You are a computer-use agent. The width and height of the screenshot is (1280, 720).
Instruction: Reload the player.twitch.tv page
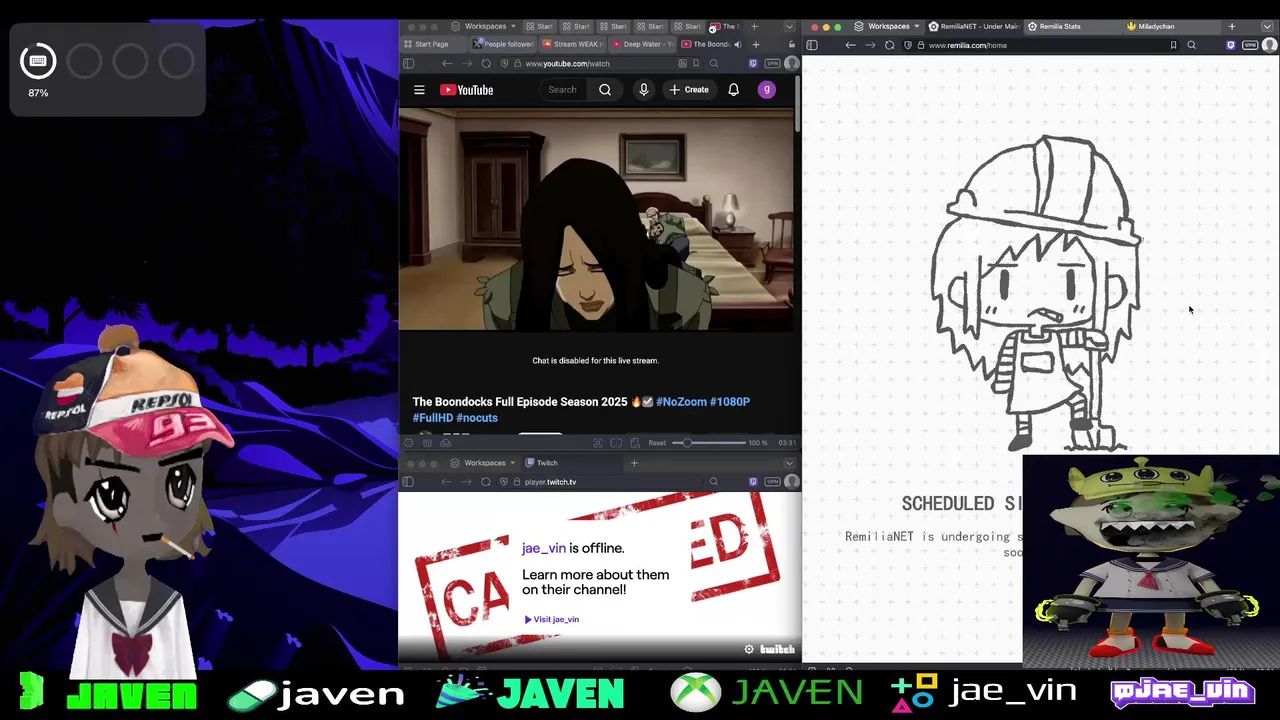[x=486, y=482]
